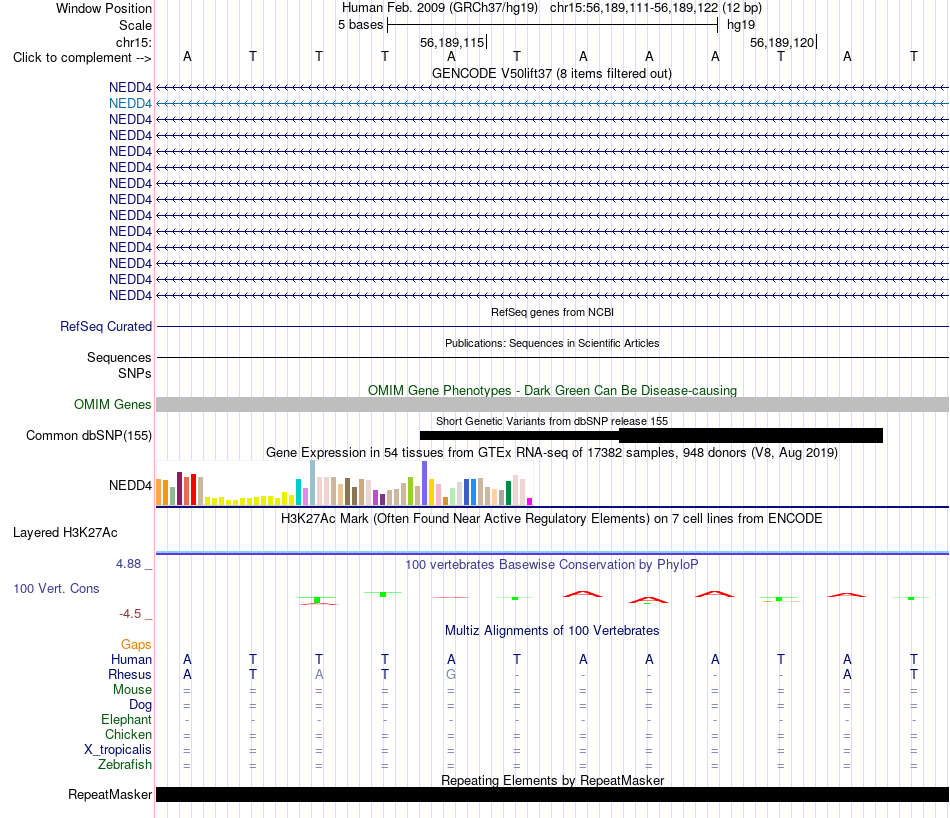Select the 56,189,115 position marker
Viewport: 950px width, 818px height.
[x=453, y=42]
